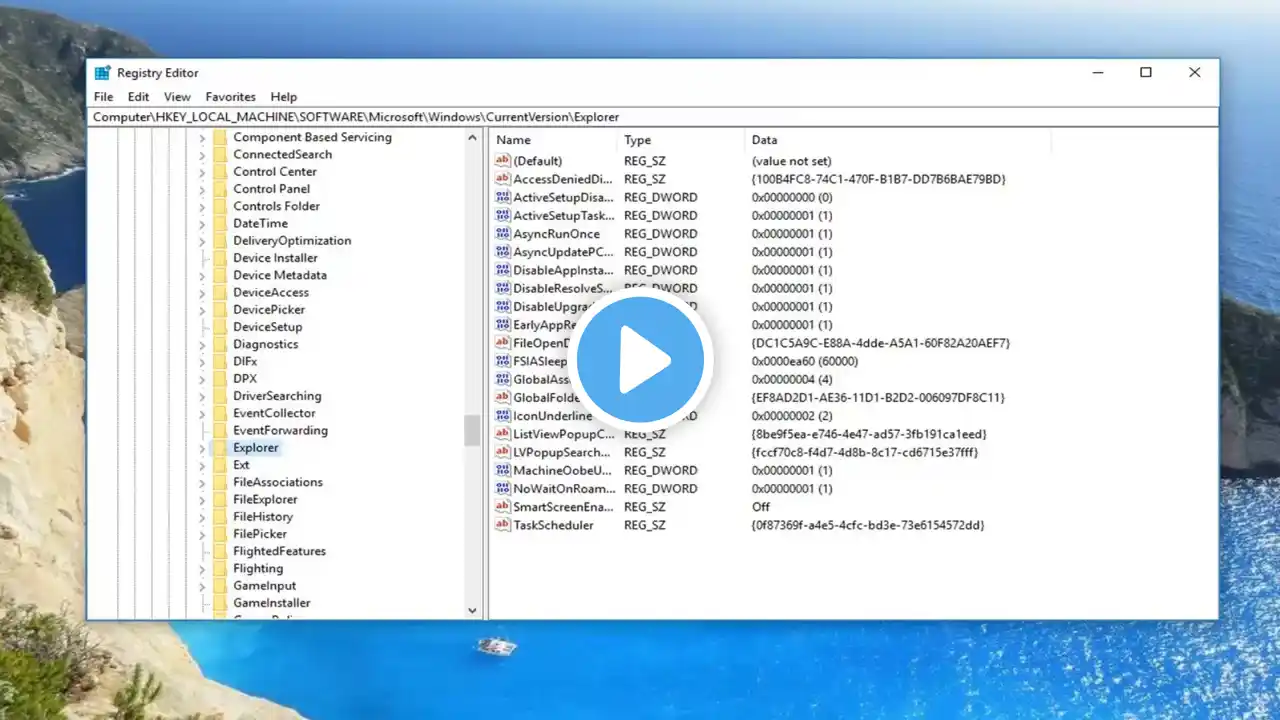
Task: Expand the DriverSearching key
Action: [202, 396]
